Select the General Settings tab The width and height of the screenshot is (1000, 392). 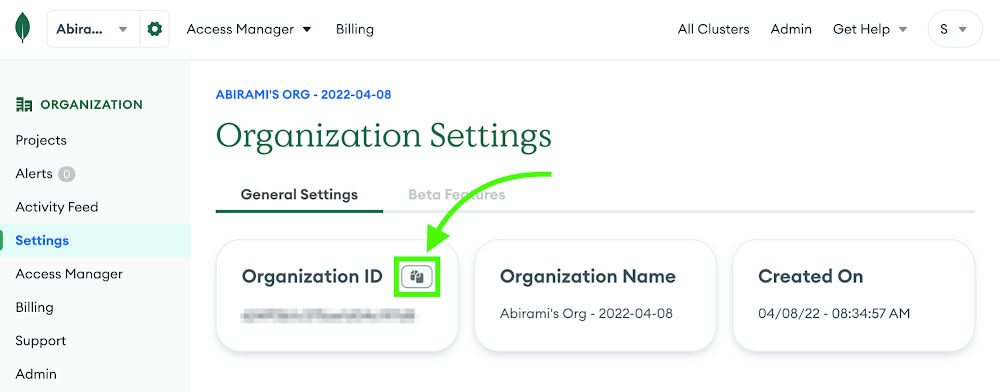tap(299, 194)
